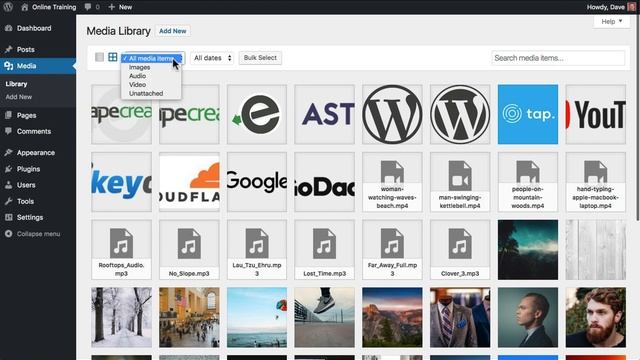Open the Media sidebar menu
The height and width of the screenshot is (360, 640).
(x=38, y=66)
